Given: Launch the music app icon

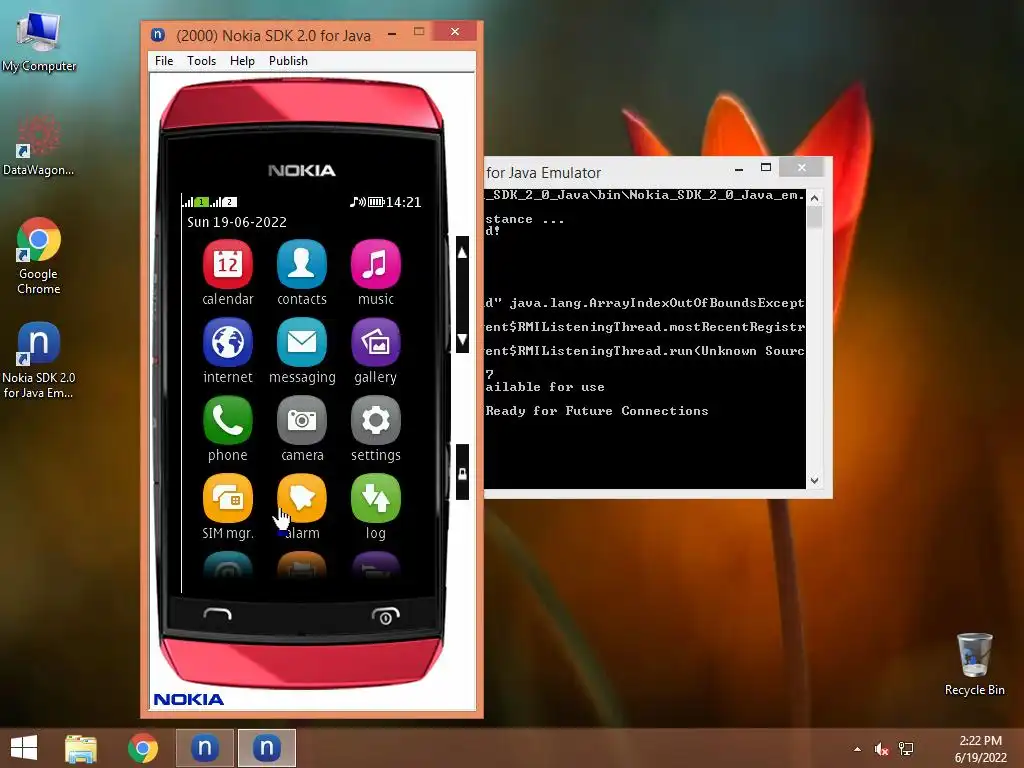Looking at the screenshot, I should [x=376, y=264].
